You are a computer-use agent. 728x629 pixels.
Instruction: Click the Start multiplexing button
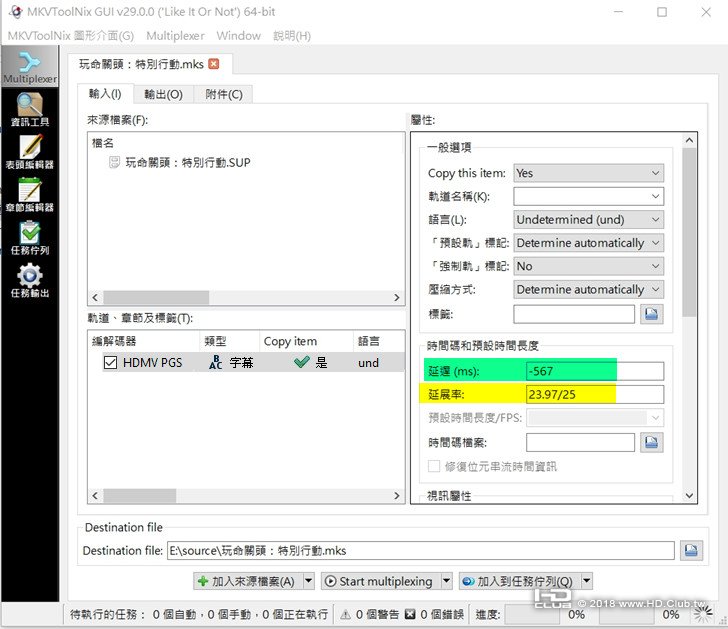381,581
